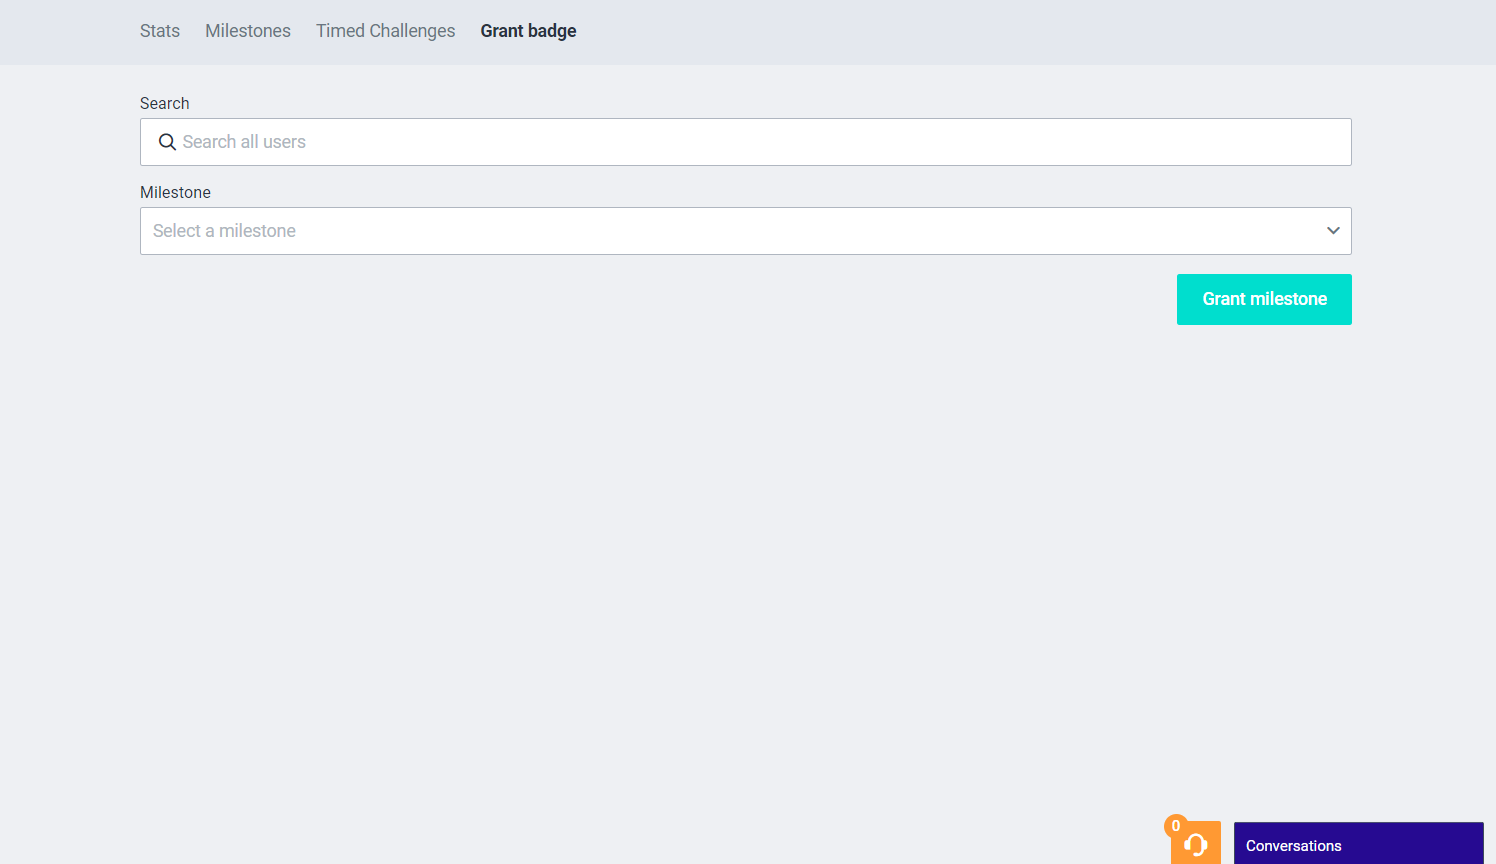Go to the Timed Challenges tab
Image resolution: width=1496 pixels, height=864 pixels.
click(x=385, y=31)
